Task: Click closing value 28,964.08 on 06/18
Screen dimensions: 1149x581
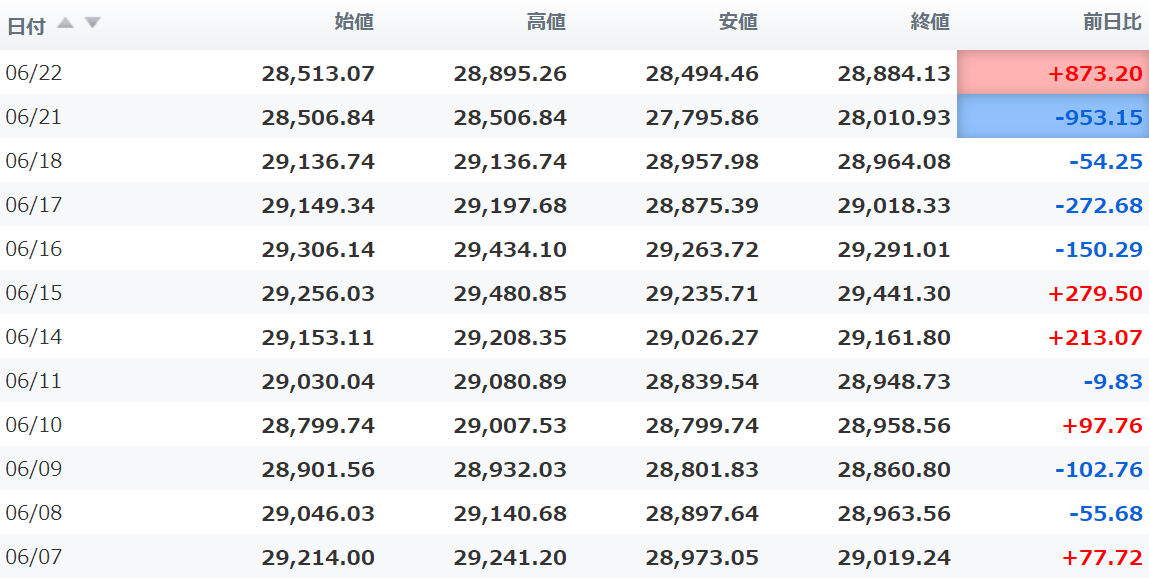Action: click(x=894, y=161)
